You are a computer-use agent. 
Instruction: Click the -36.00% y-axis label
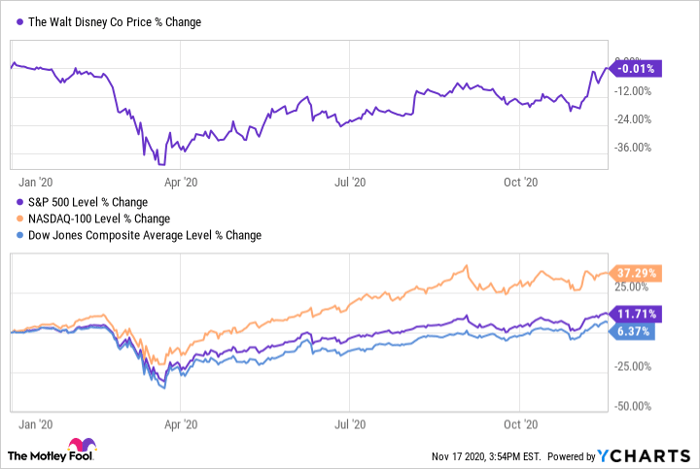click(638, 148)
